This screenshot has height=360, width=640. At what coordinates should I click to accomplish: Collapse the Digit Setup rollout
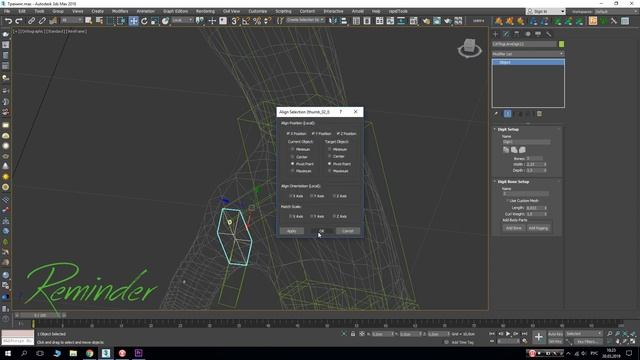[508, 129]
